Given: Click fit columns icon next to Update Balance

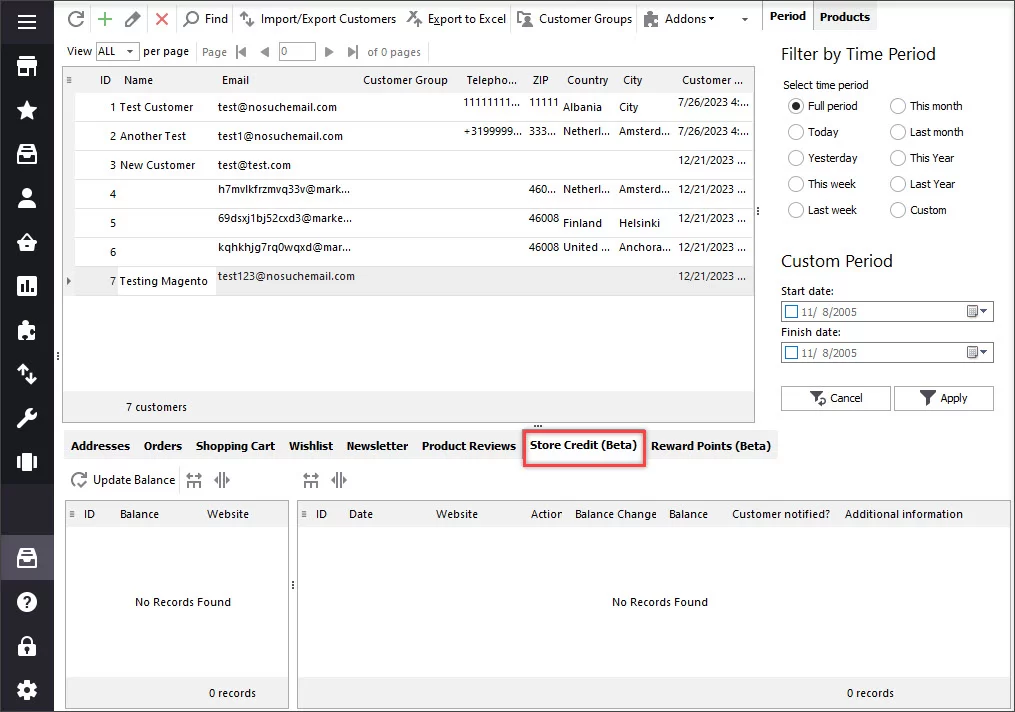Looking at the screenshot, I should click(x=194, y=480).
